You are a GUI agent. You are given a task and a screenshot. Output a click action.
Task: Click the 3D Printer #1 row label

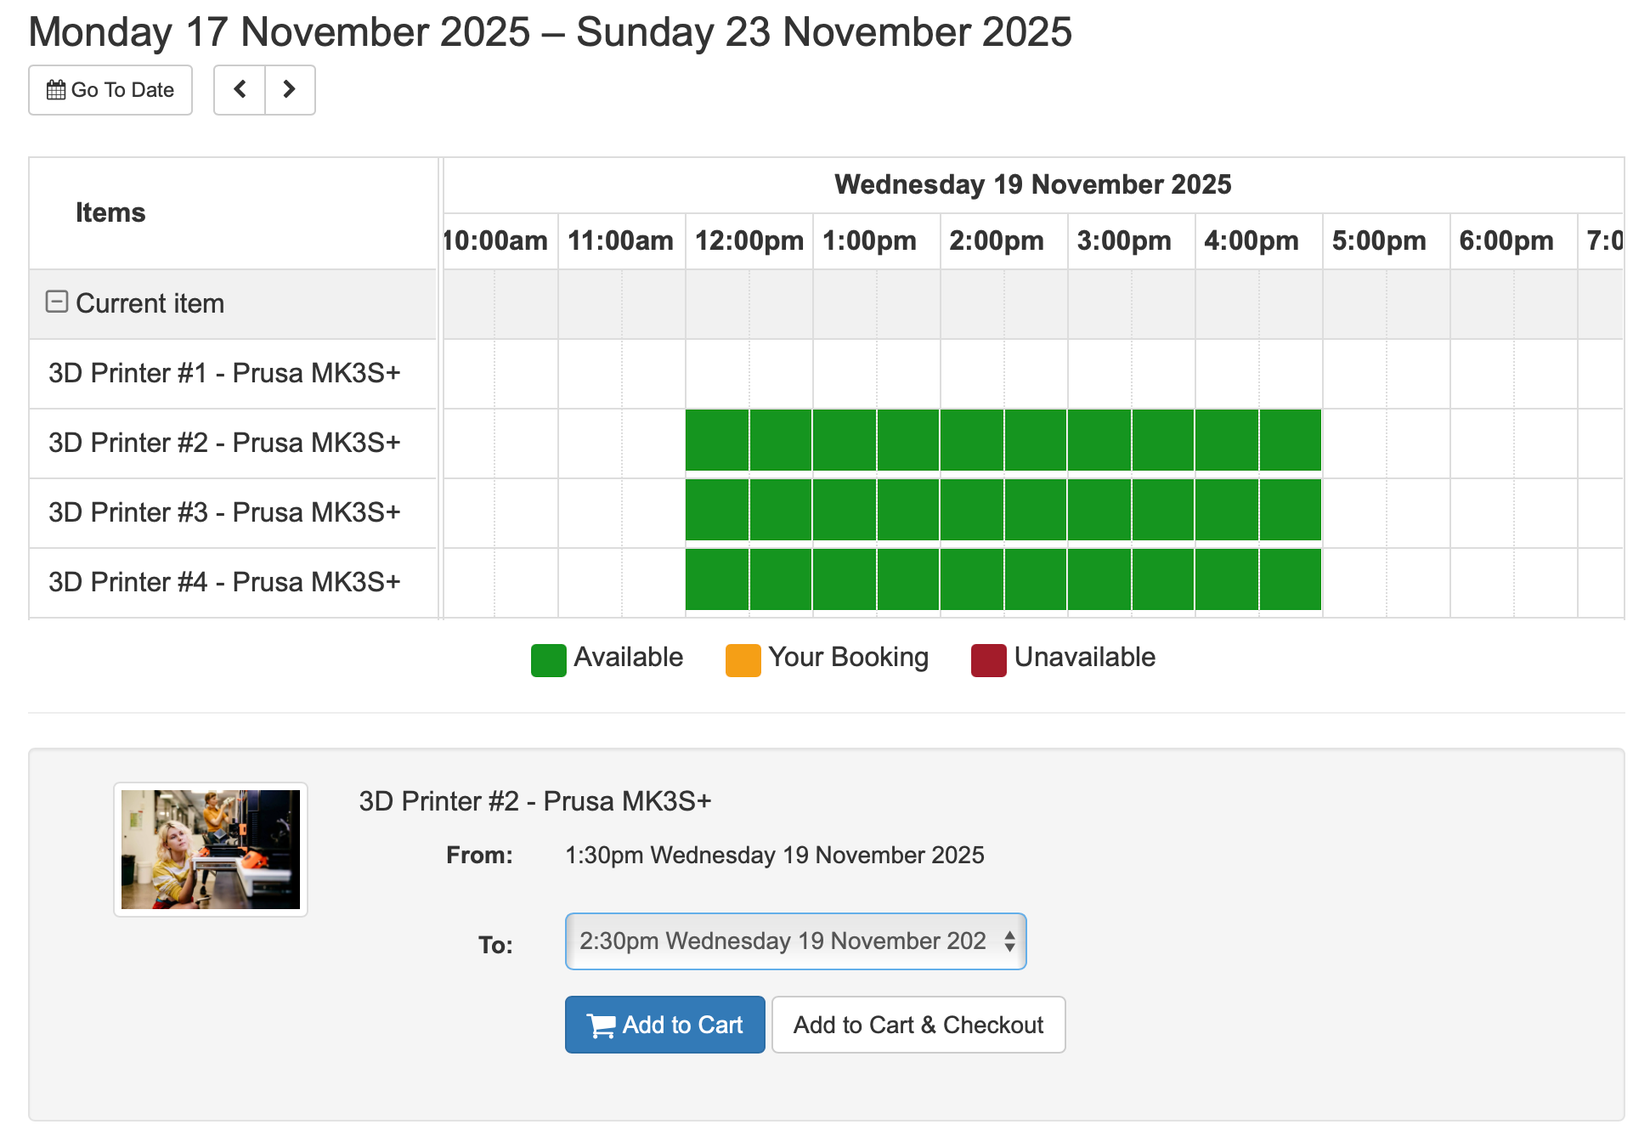(x=225, y=373)
